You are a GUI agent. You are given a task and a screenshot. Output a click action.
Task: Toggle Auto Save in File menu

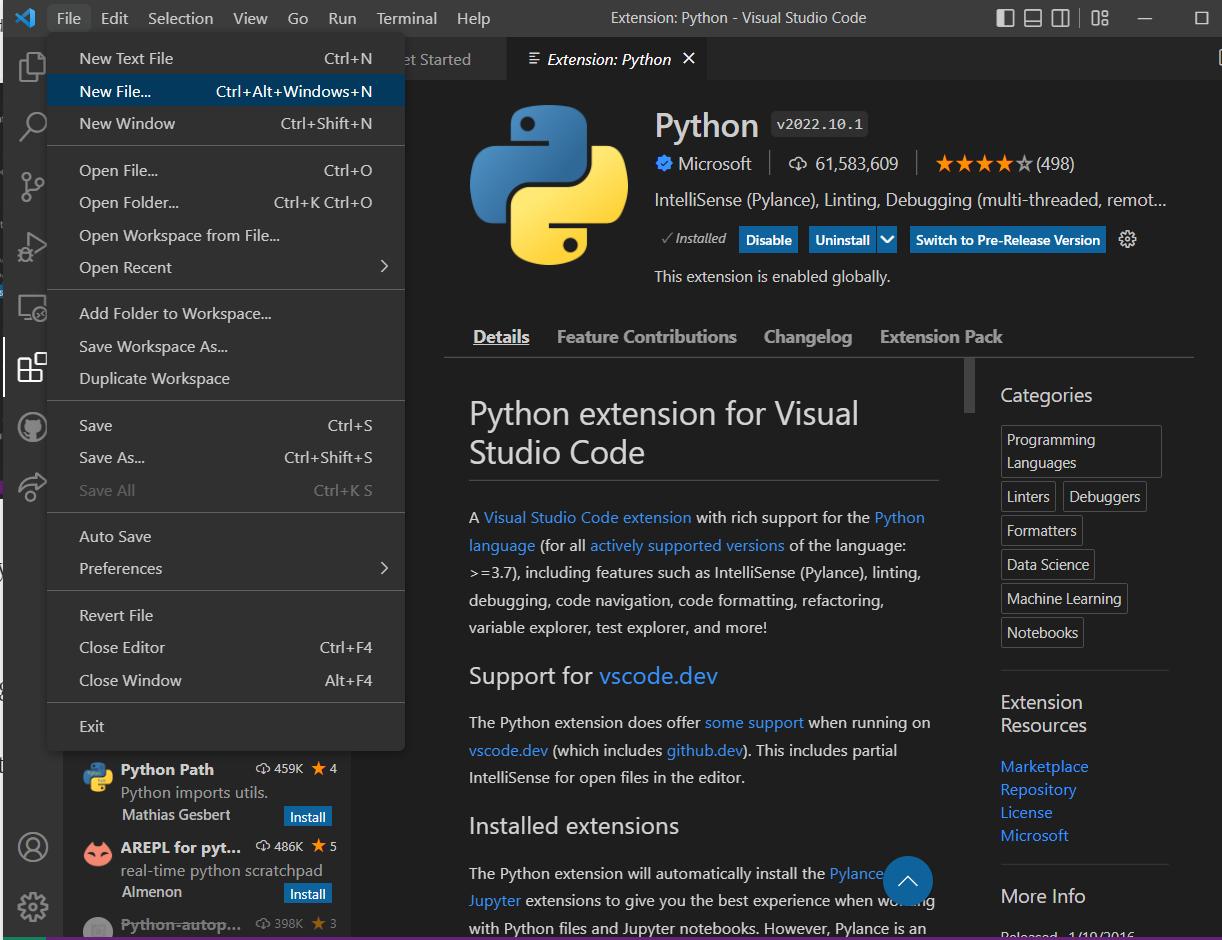tap(115, 537)
